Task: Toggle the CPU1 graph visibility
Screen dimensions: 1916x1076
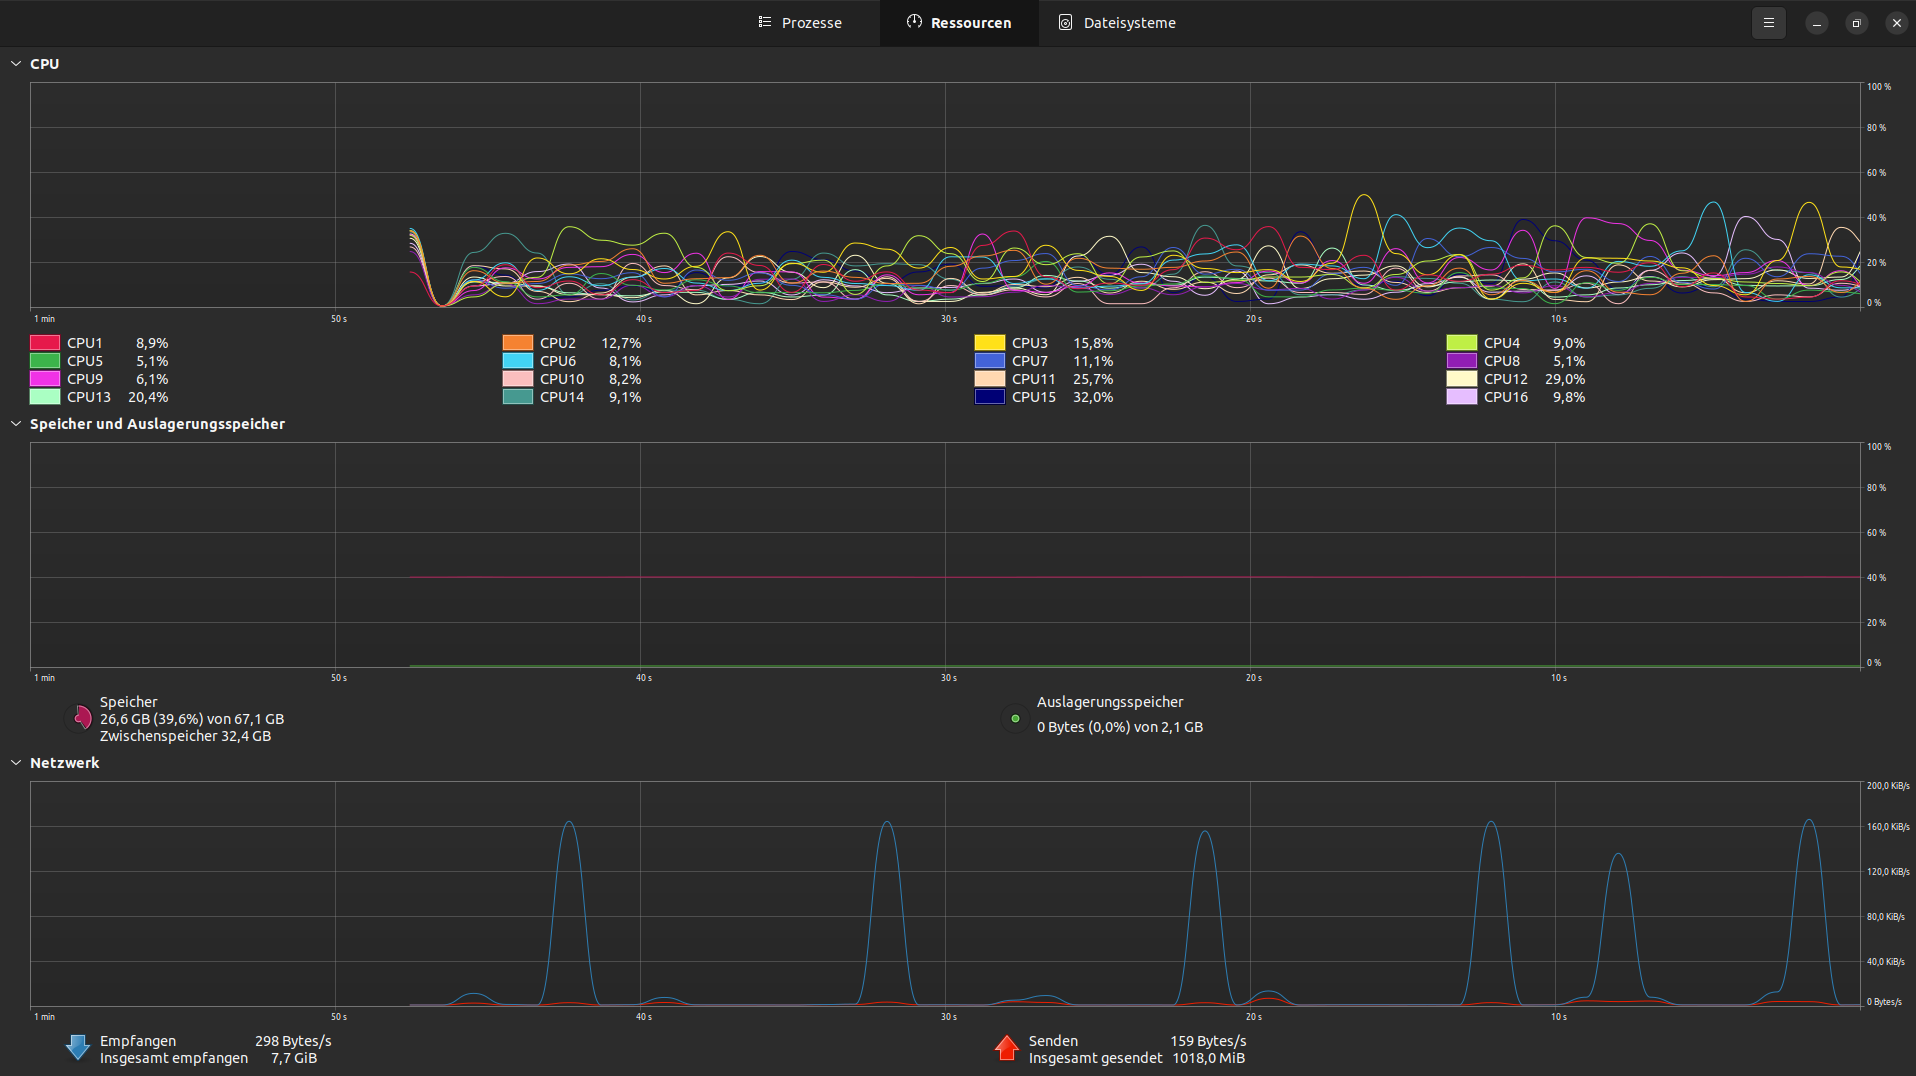Action: coord(43,342)
